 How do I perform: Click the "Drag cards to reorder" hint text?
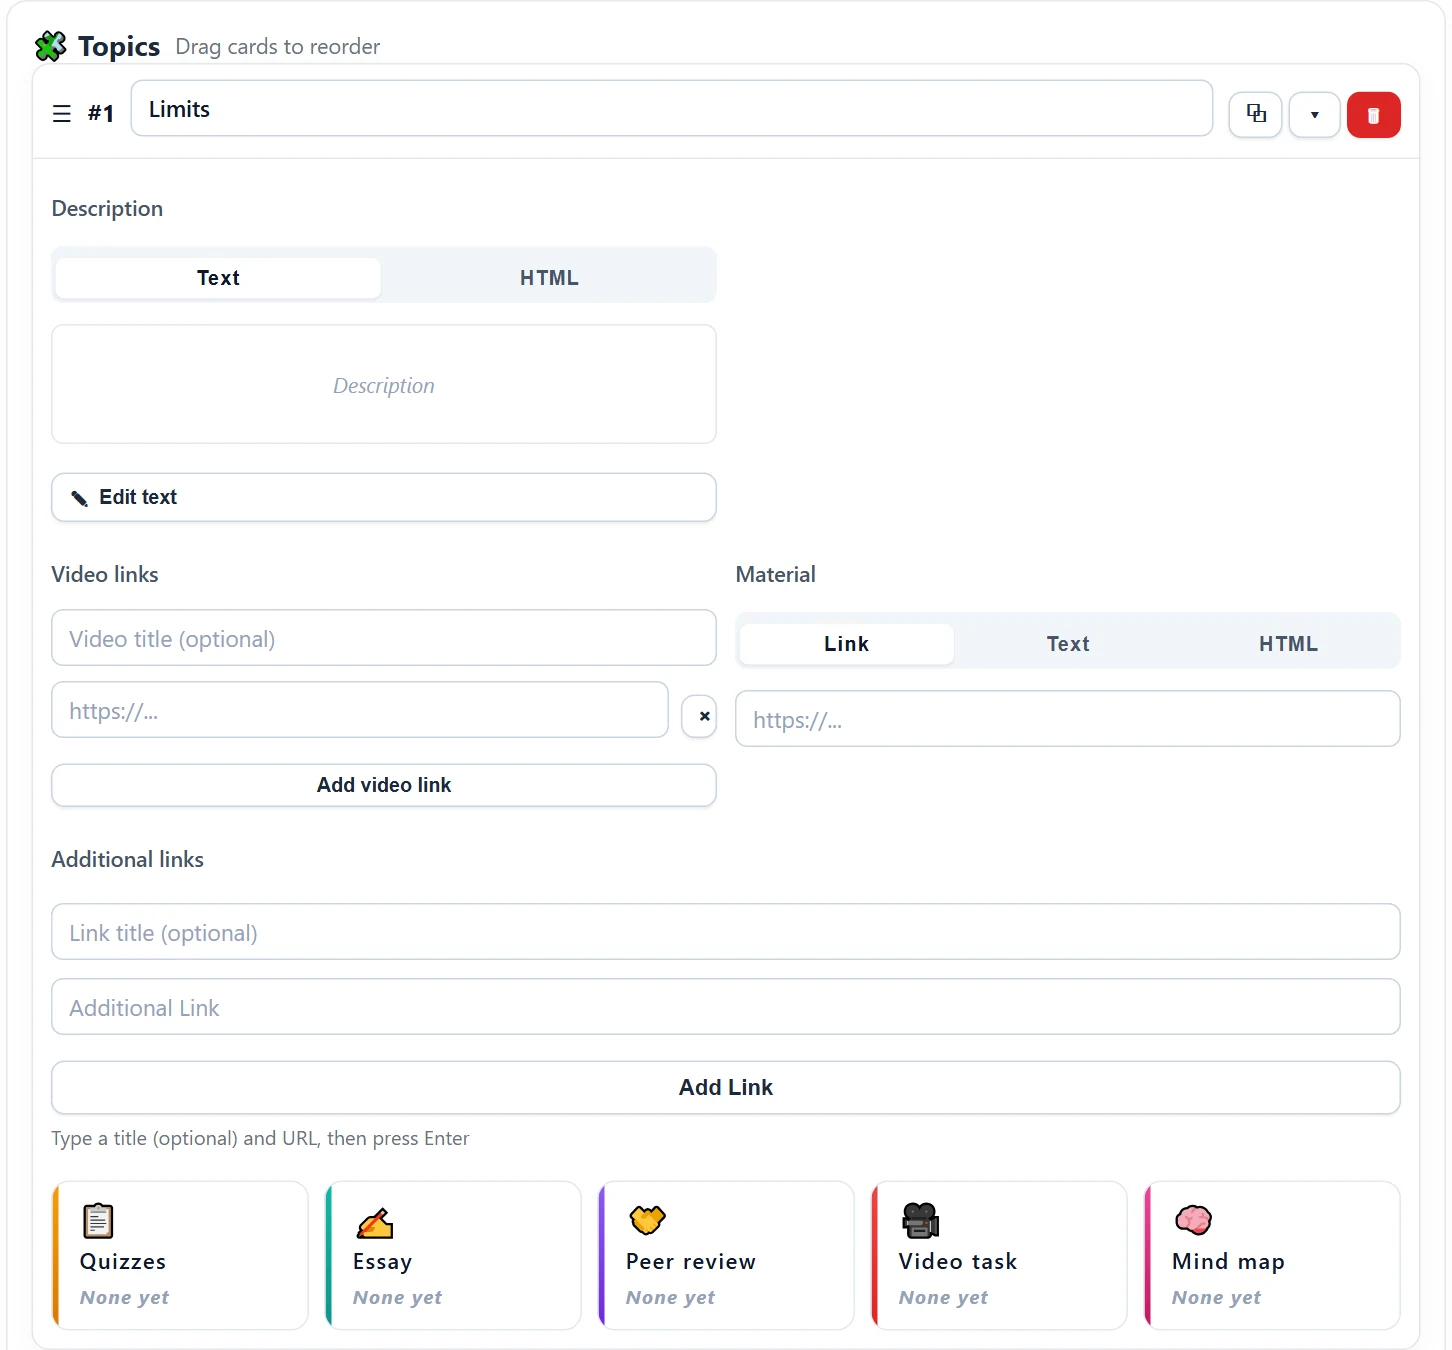pyautogui.click(x=278, y=47)
